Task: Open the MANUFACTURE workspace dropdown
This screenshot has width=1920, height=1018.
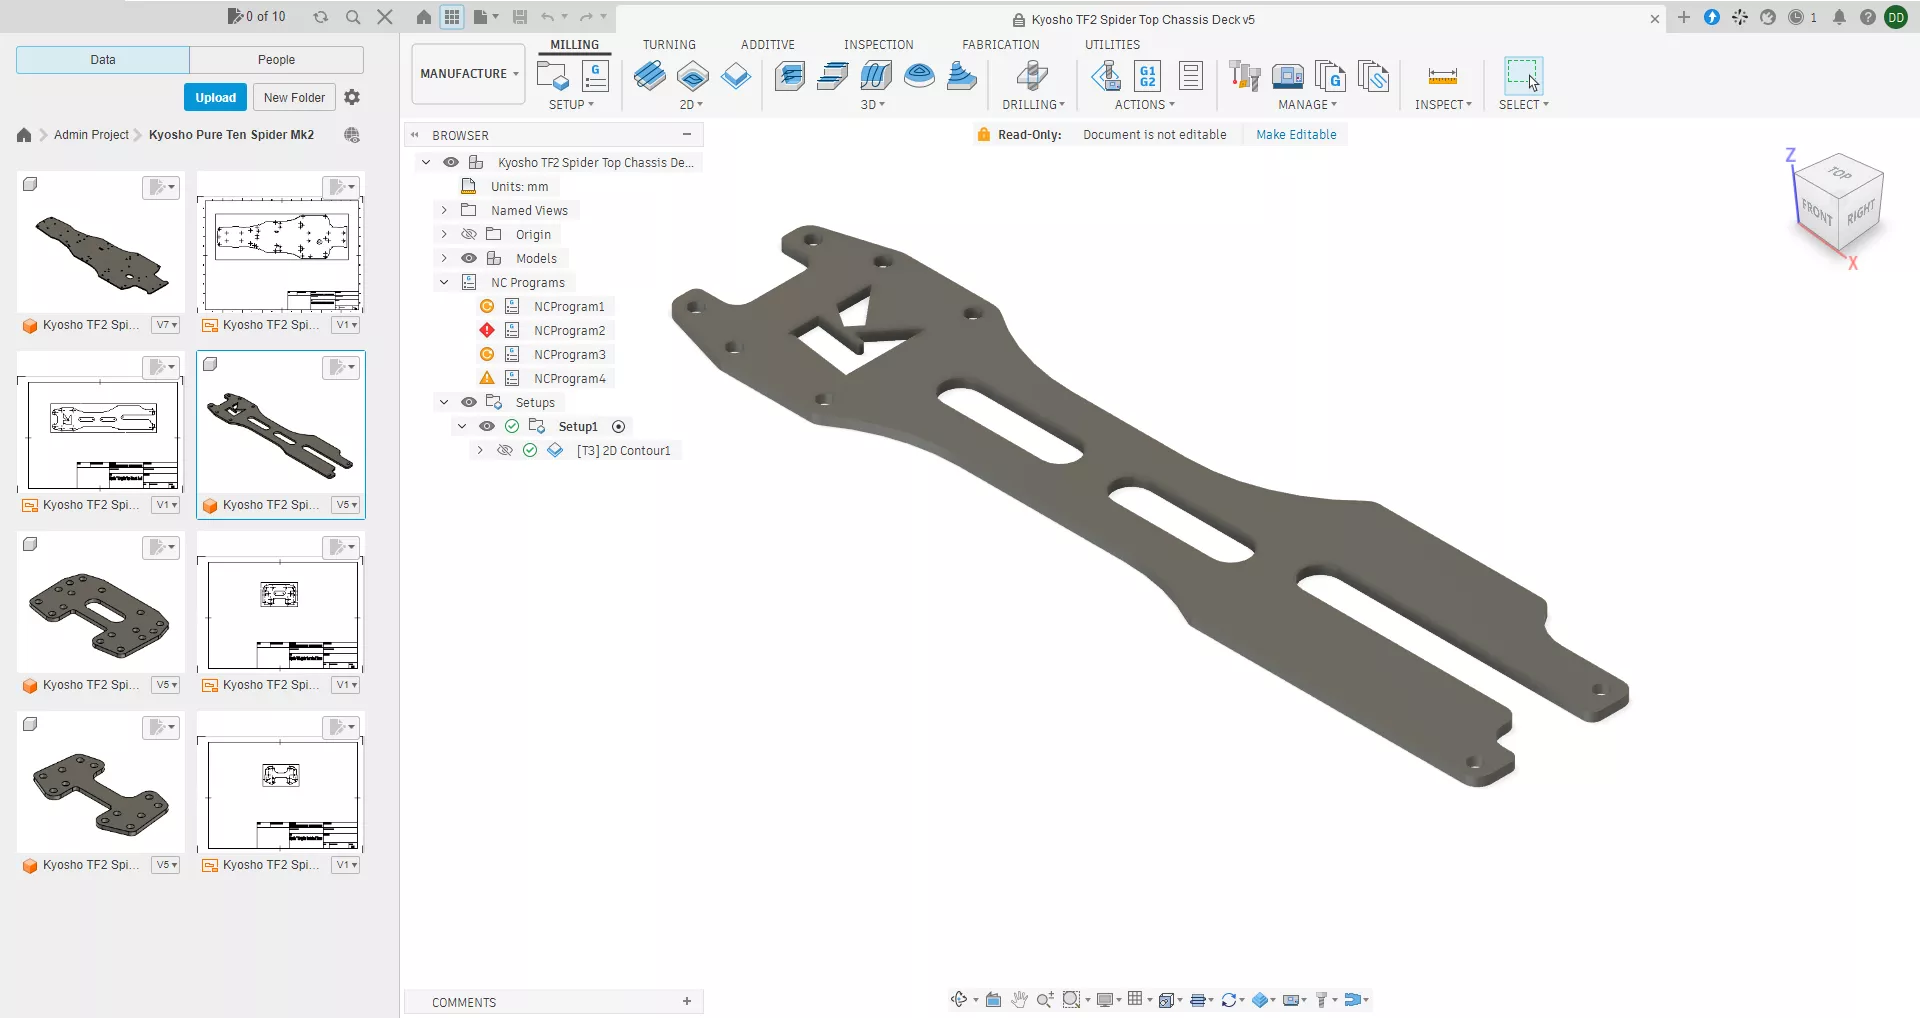Action: 469,74
